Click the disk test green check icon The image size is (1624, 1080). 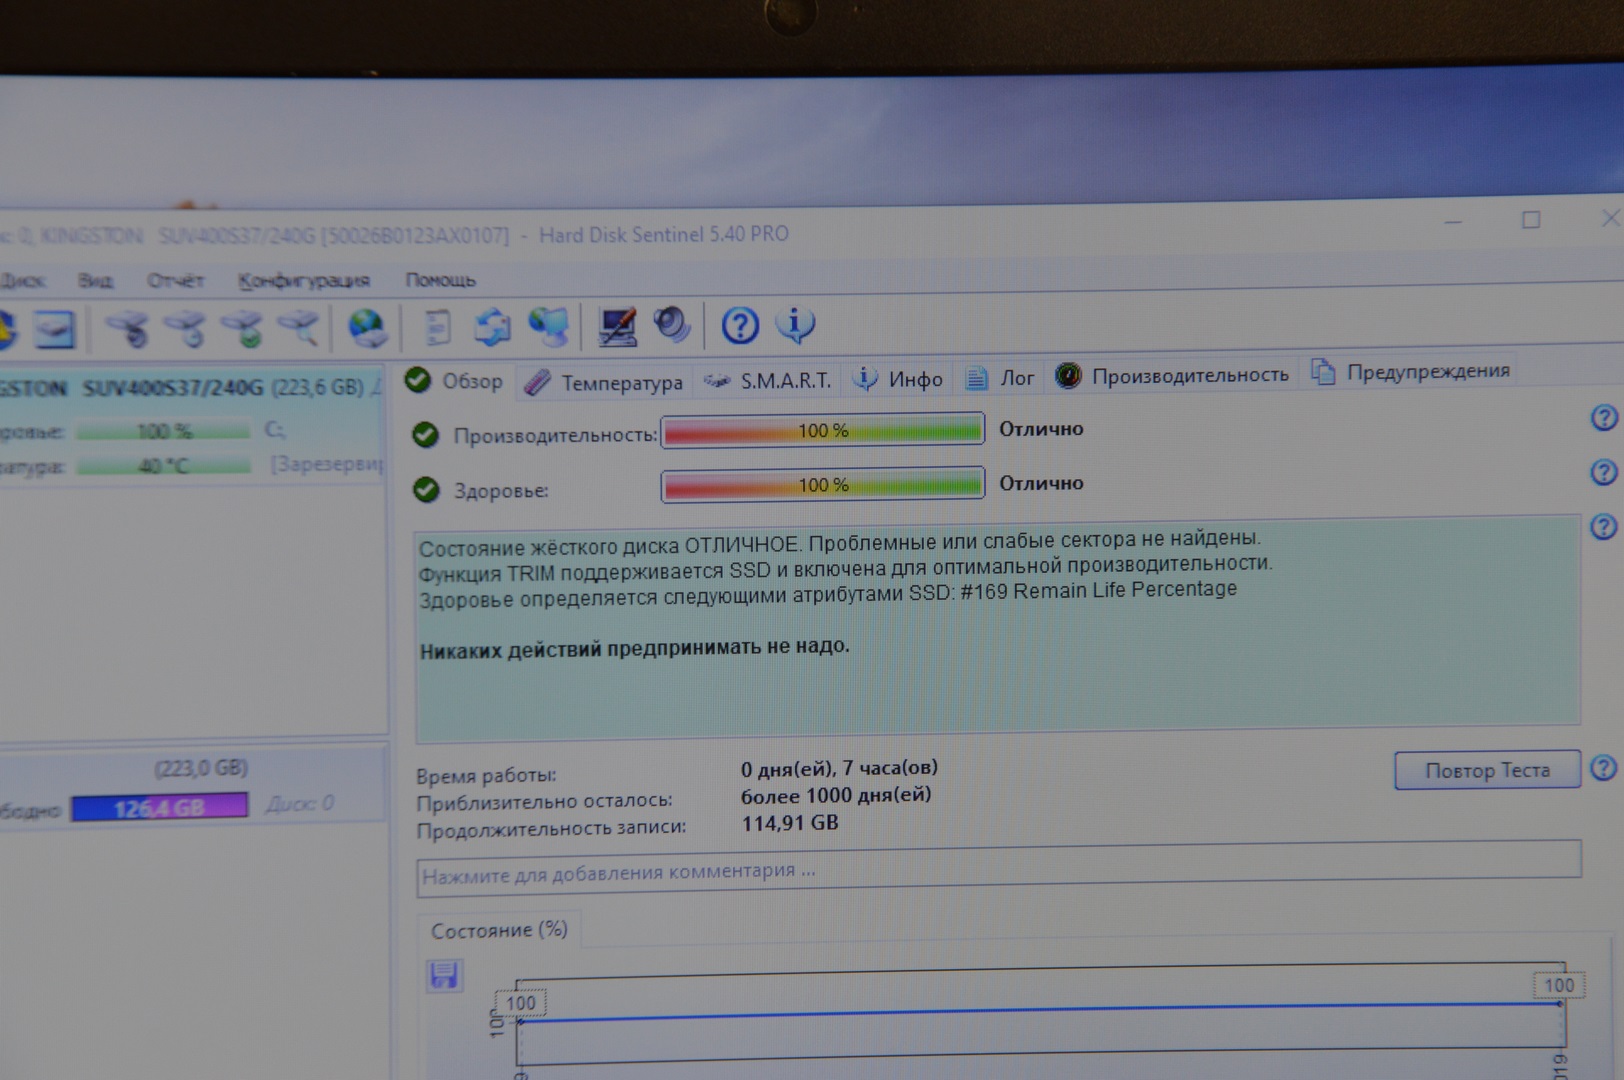[x=243, y=328]
